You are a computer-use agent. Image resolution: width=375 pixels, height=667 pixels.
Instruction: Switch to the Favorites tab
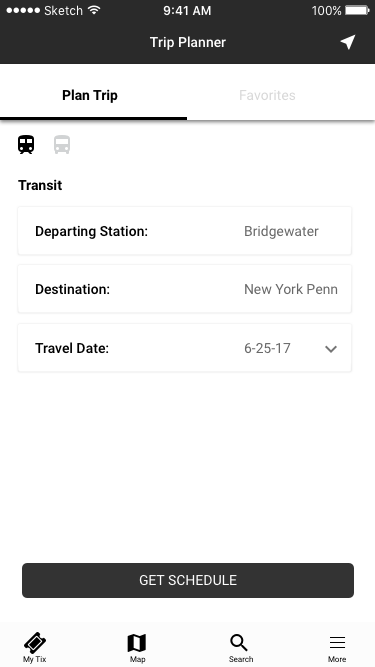(x=267, y=95)
